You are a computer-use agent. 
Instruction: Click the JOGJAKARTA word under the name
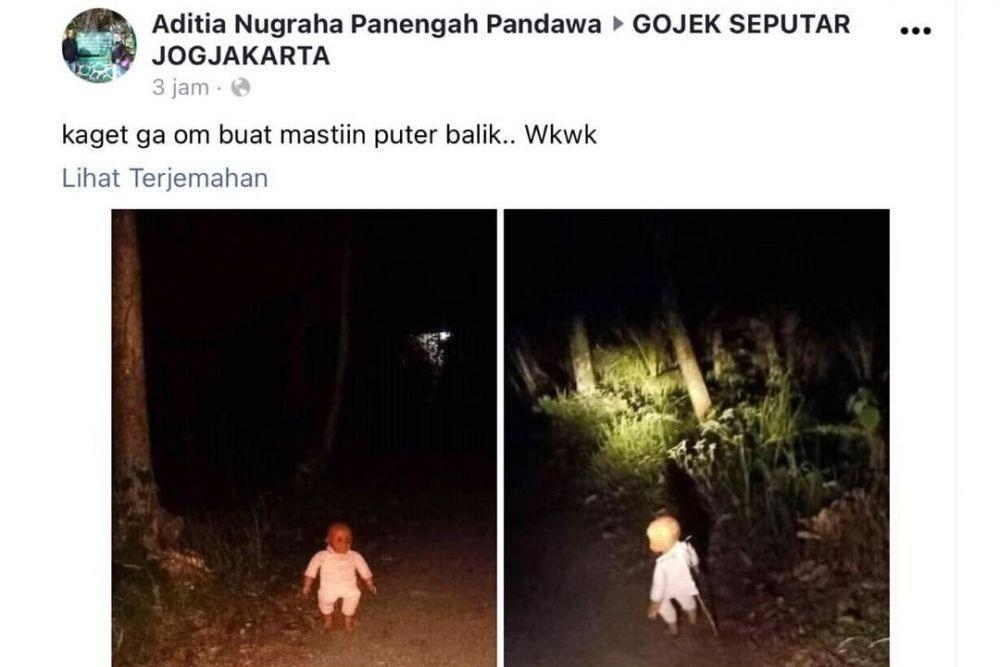pos(240,56)
